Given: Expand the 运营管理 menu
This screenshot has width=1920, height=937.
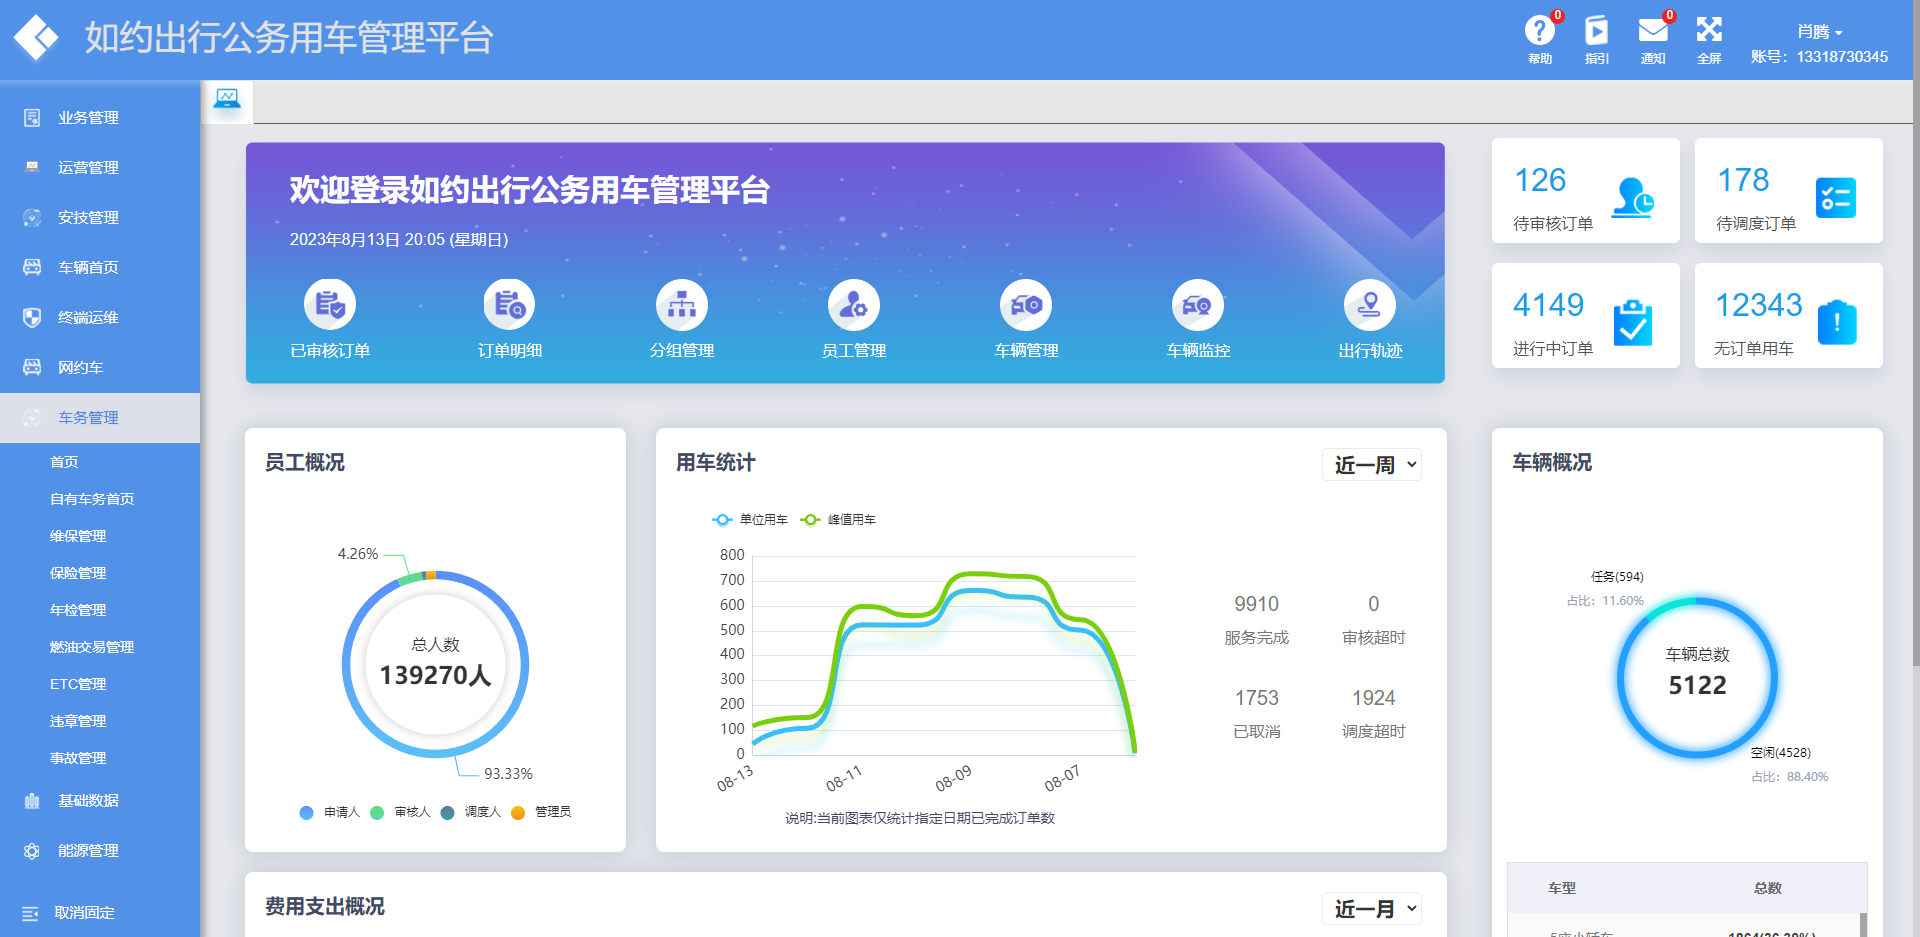Looking at the screenshot, I should (x=100, y=167).
